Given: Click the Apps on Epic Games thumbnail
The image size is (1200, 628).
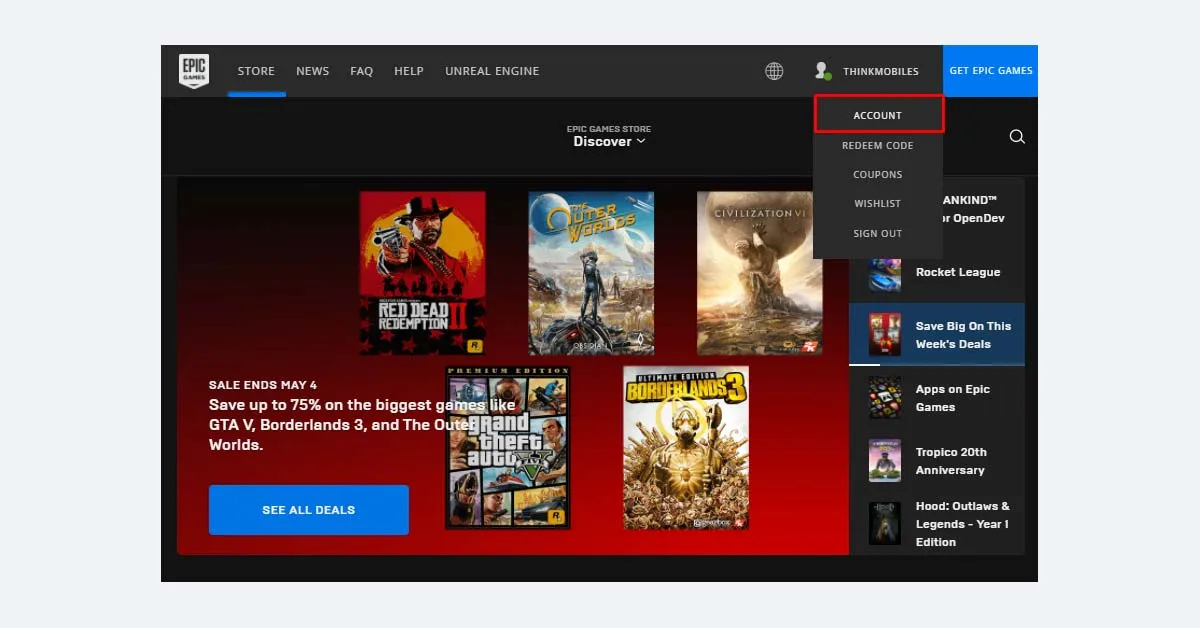Looking at the screenshot, I should point(884,398).
